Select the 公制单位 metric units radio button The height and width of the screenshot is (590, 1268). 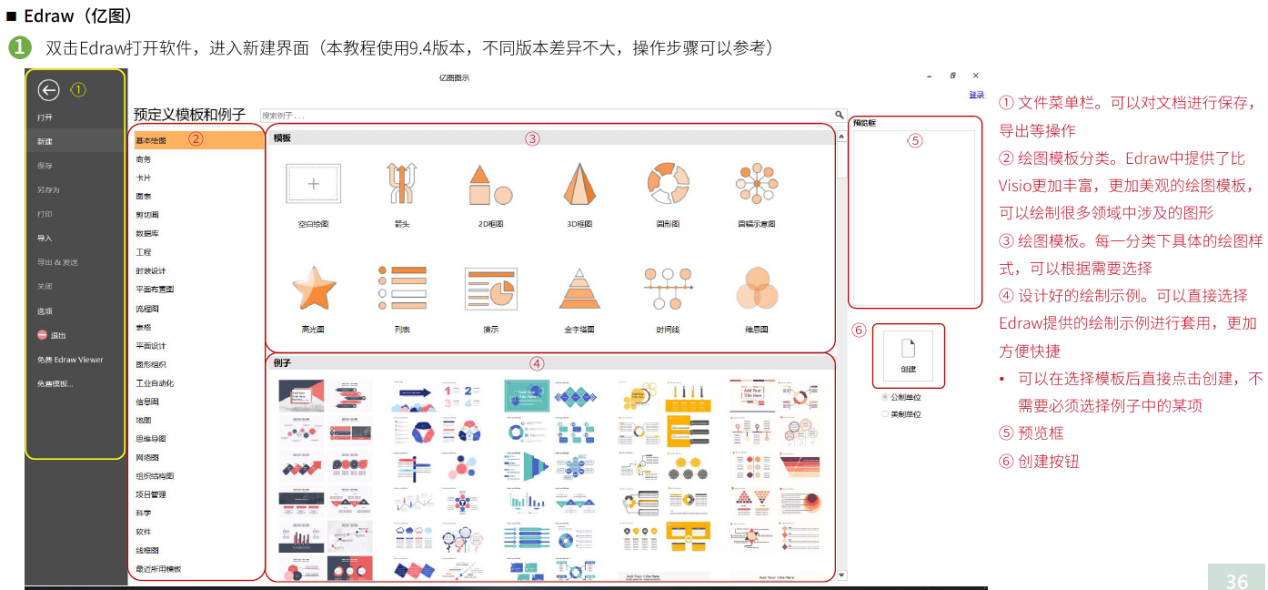point(884,397)
